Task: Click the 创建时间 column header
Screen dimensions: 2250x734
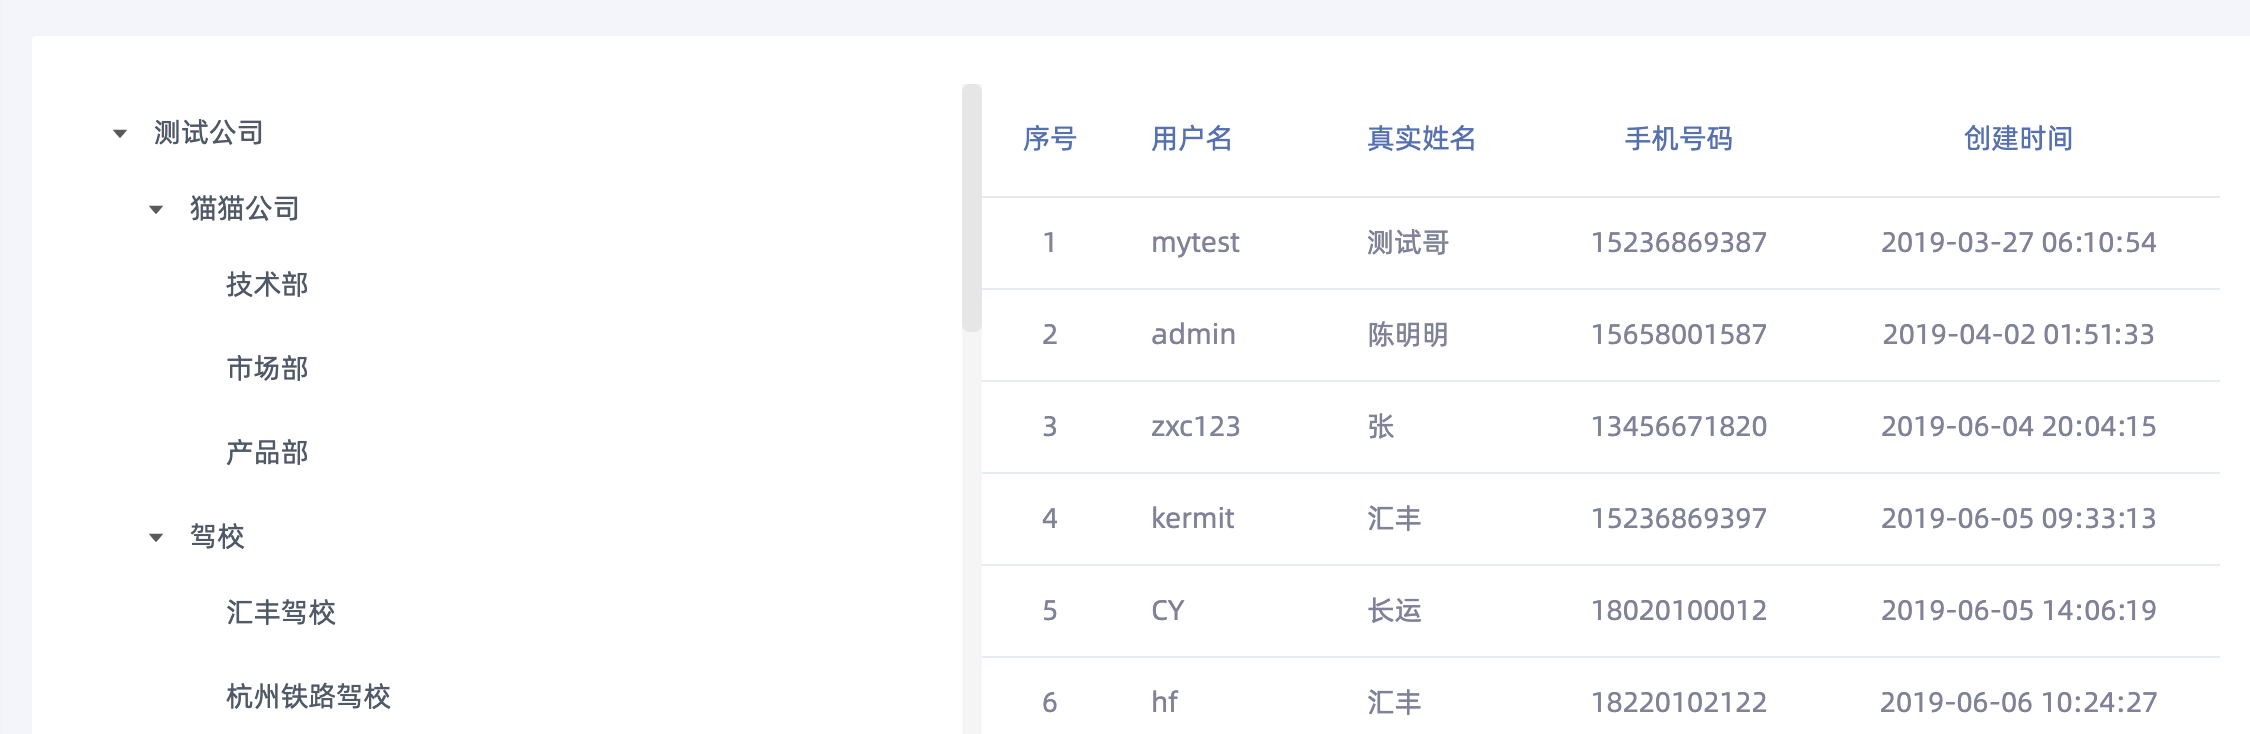Action: pos(2013,140)
